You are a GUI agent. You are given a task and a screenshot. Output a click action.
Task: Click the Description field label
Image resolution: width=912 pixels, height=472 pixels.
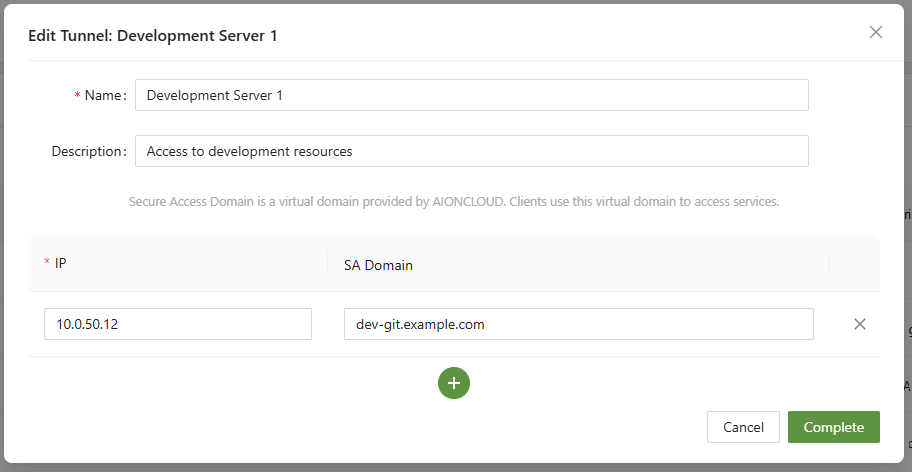coord(89,152)
